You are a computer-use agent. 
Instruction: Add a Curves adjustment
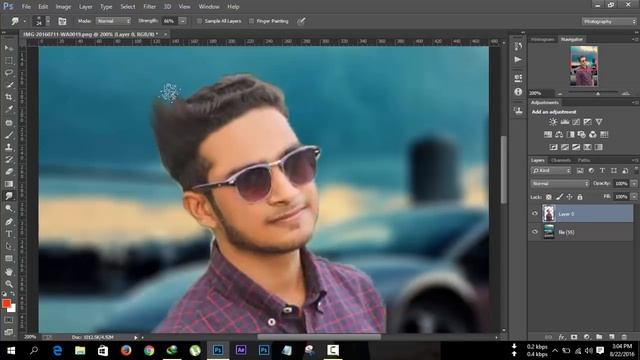[576, 122]
